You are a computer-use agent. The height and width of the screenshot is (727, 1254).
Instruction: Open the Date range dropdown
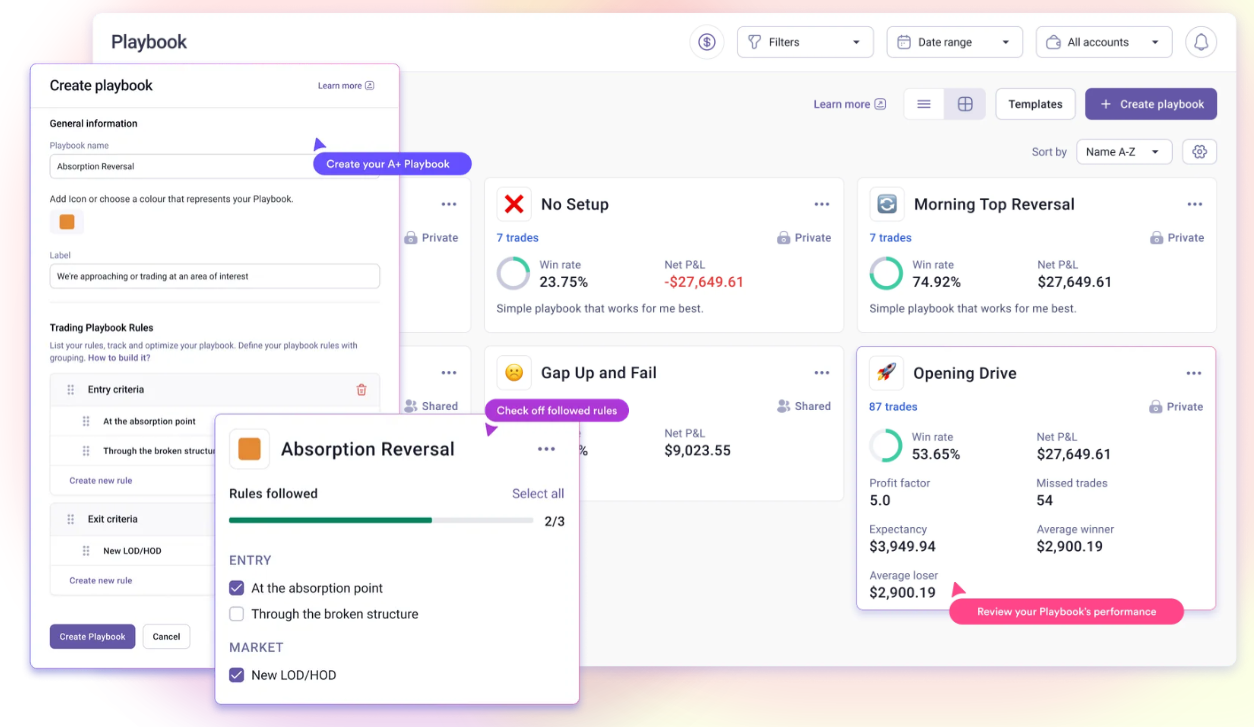point(955,42)
